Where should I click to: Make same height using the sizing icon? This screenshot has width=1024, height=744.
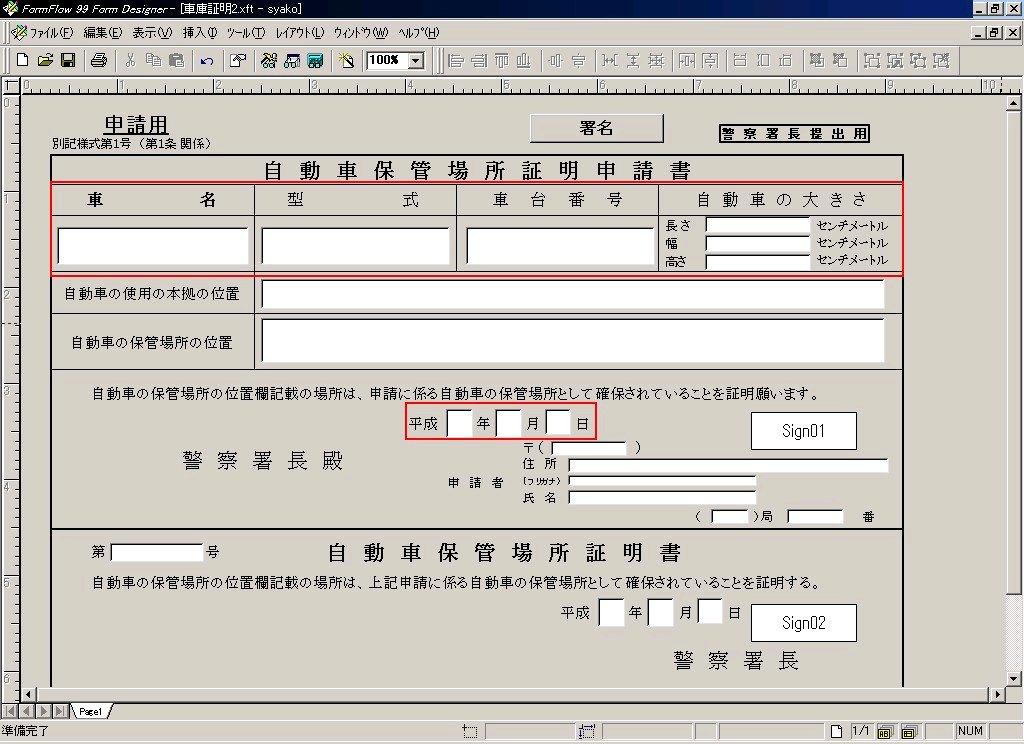click(763, 61)
